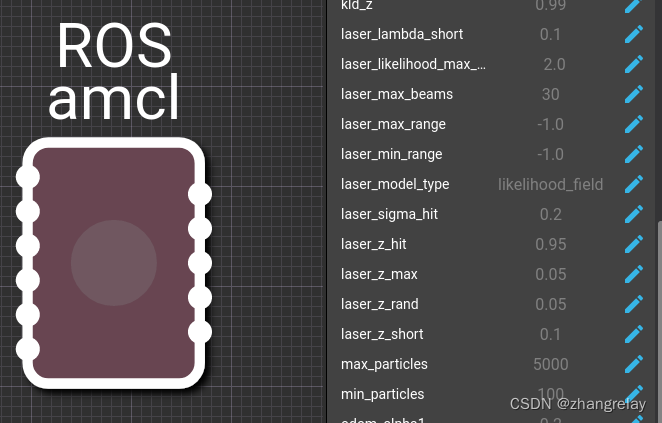Open the editor for laser_max_range via pencil
Viewport: 662px width, 423px height.
point(634,124)
